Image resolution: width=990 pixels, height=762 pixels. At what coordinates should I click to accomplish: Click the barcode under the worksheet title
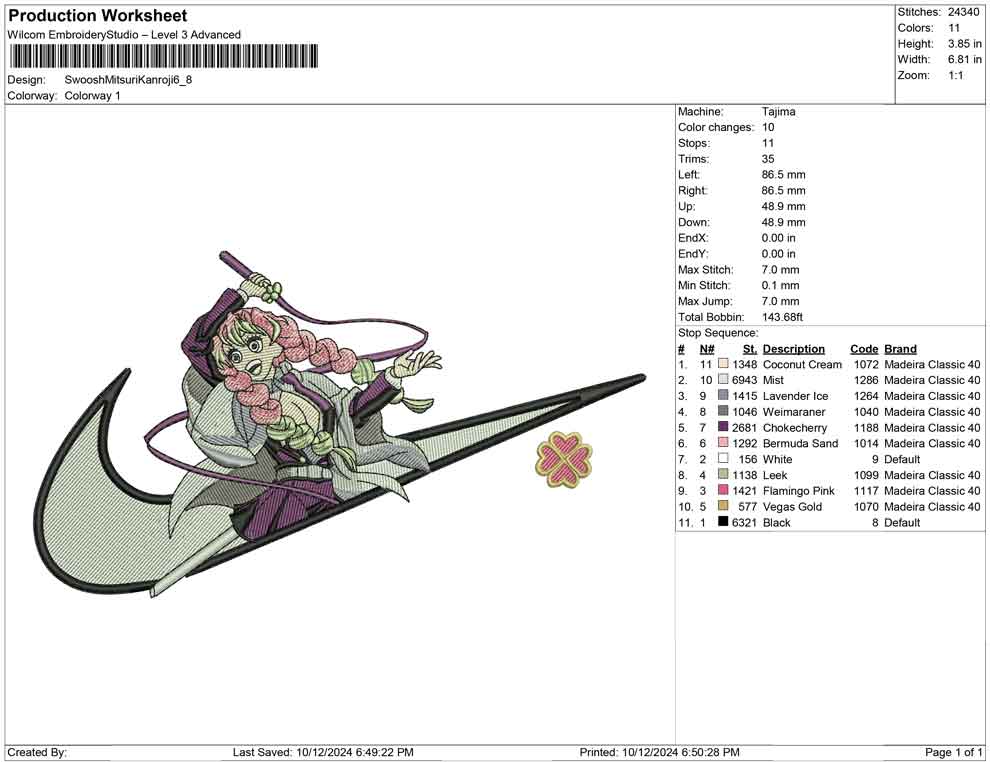click(163, 57)
